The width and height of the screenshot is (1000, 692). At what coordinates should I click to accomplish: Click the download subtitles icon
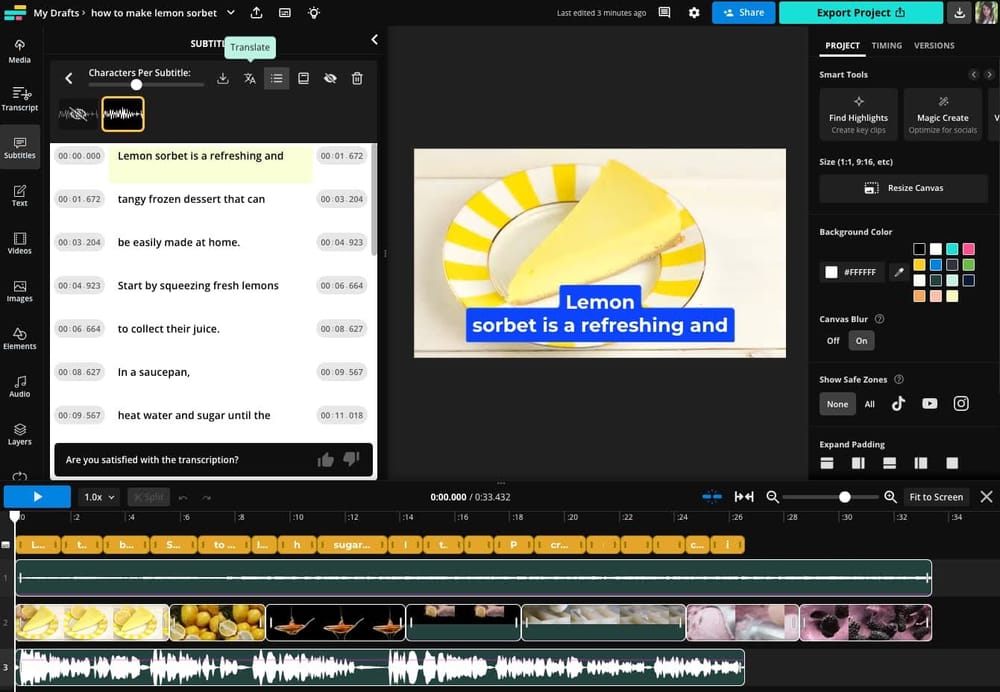222,78
